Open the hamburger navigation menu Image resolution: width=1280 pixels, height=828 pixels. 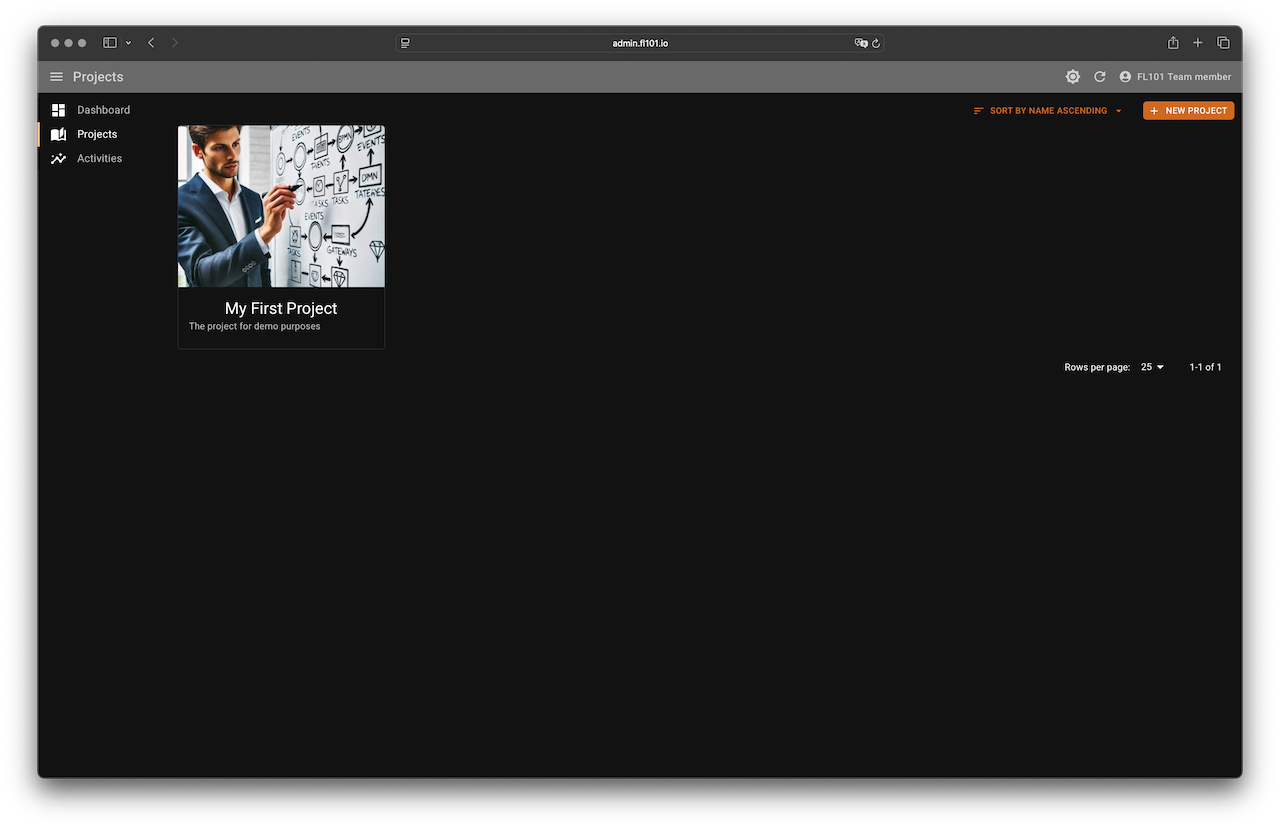point(56,77)
